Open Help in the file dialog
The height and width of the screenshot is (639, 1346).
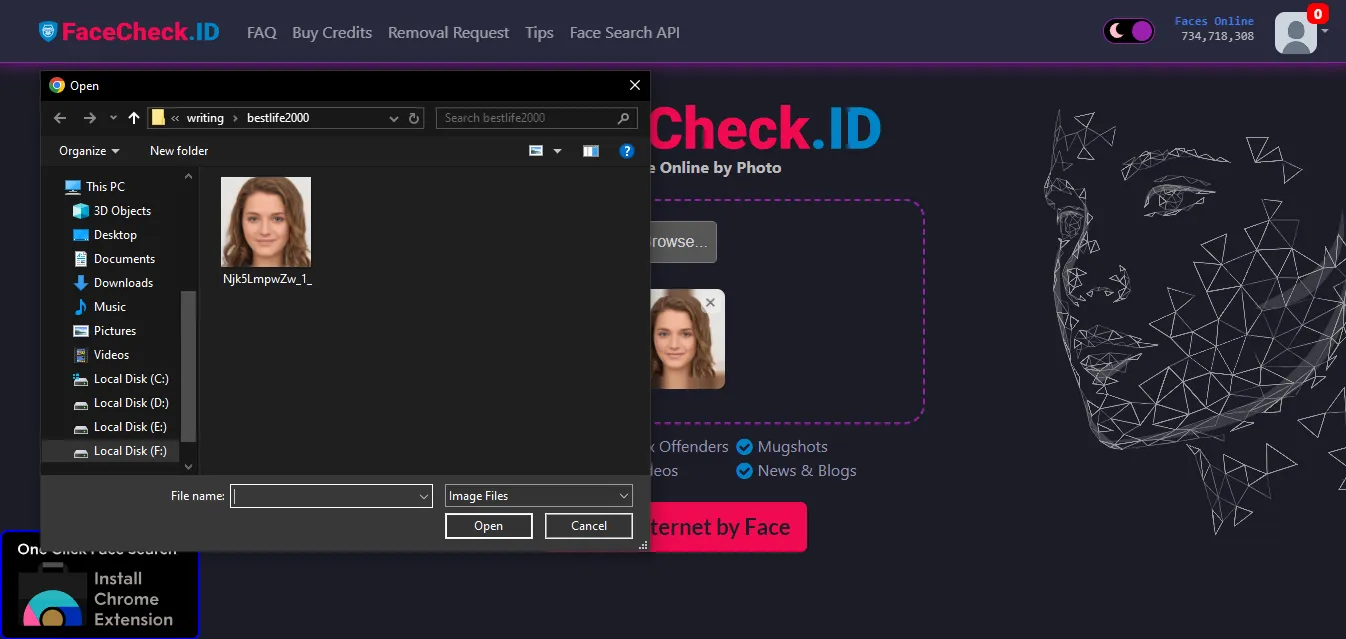click(x=626, y=150)
